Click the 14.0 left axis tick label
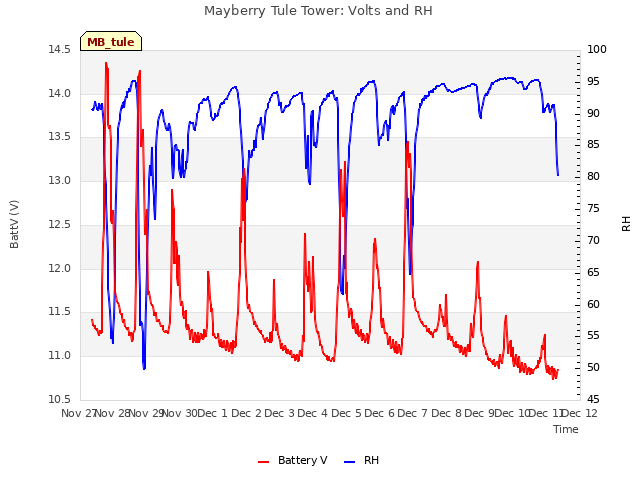 [59, 93]
